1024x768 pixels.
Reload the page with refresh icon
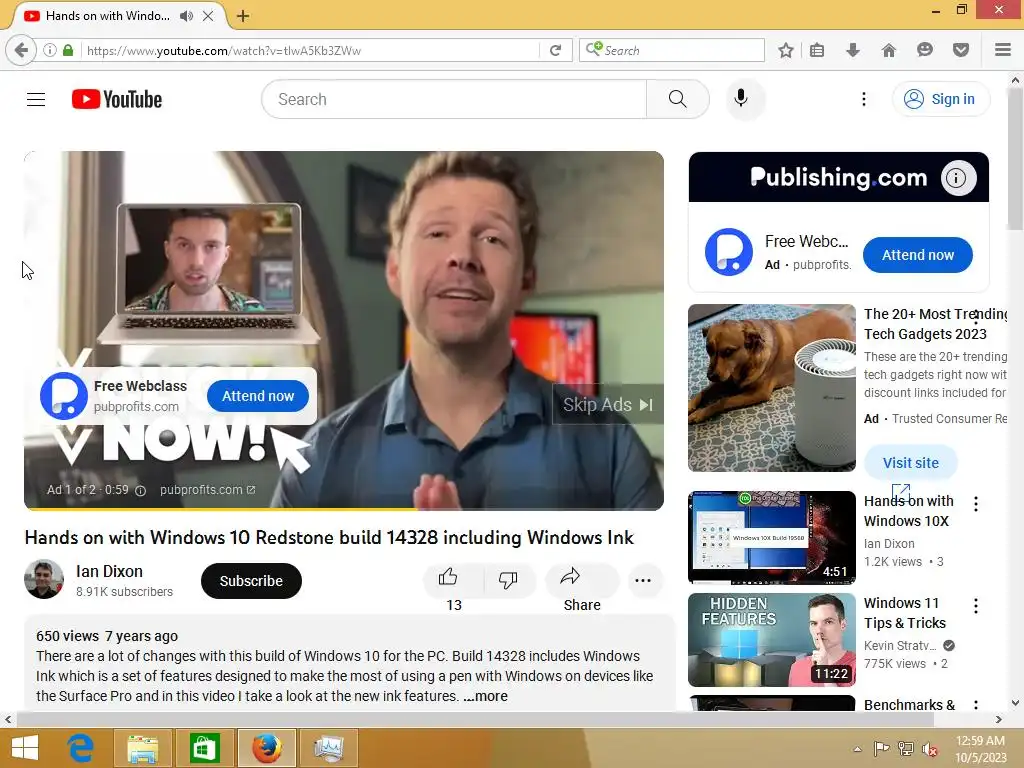tap(556, 50)
